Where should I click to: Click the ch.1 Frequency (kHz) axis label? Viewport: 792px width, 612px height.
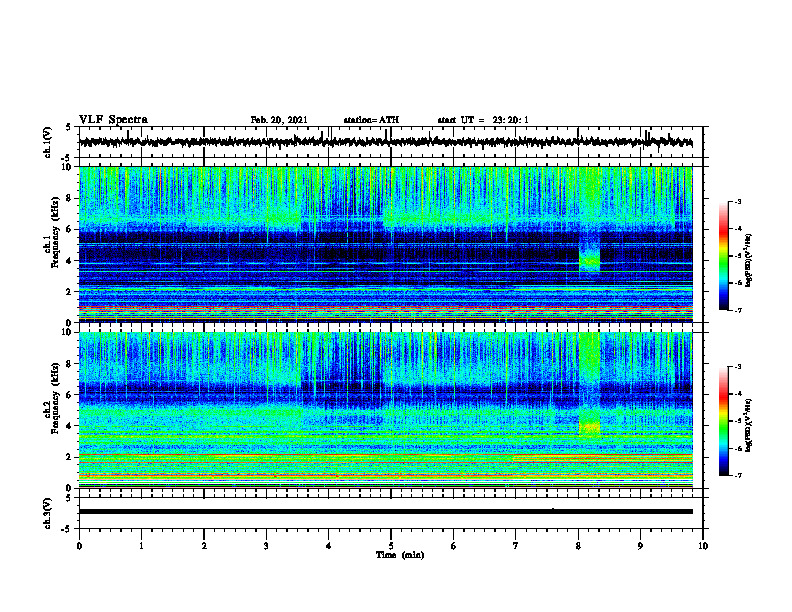pos(52,233)
